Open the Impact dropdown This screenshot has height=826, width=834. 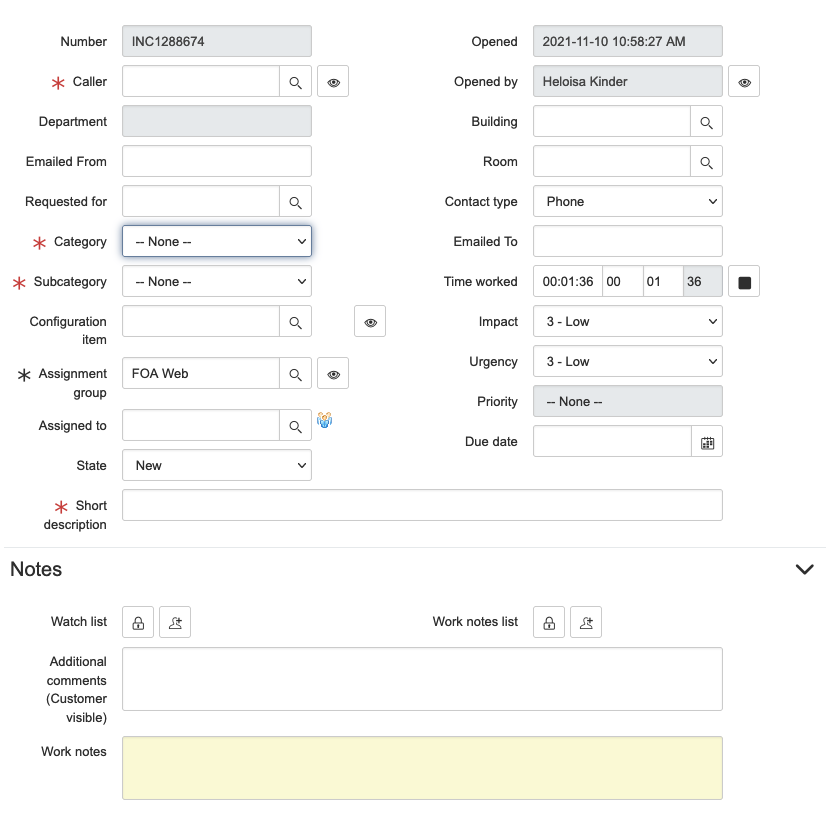coord(627,322)
